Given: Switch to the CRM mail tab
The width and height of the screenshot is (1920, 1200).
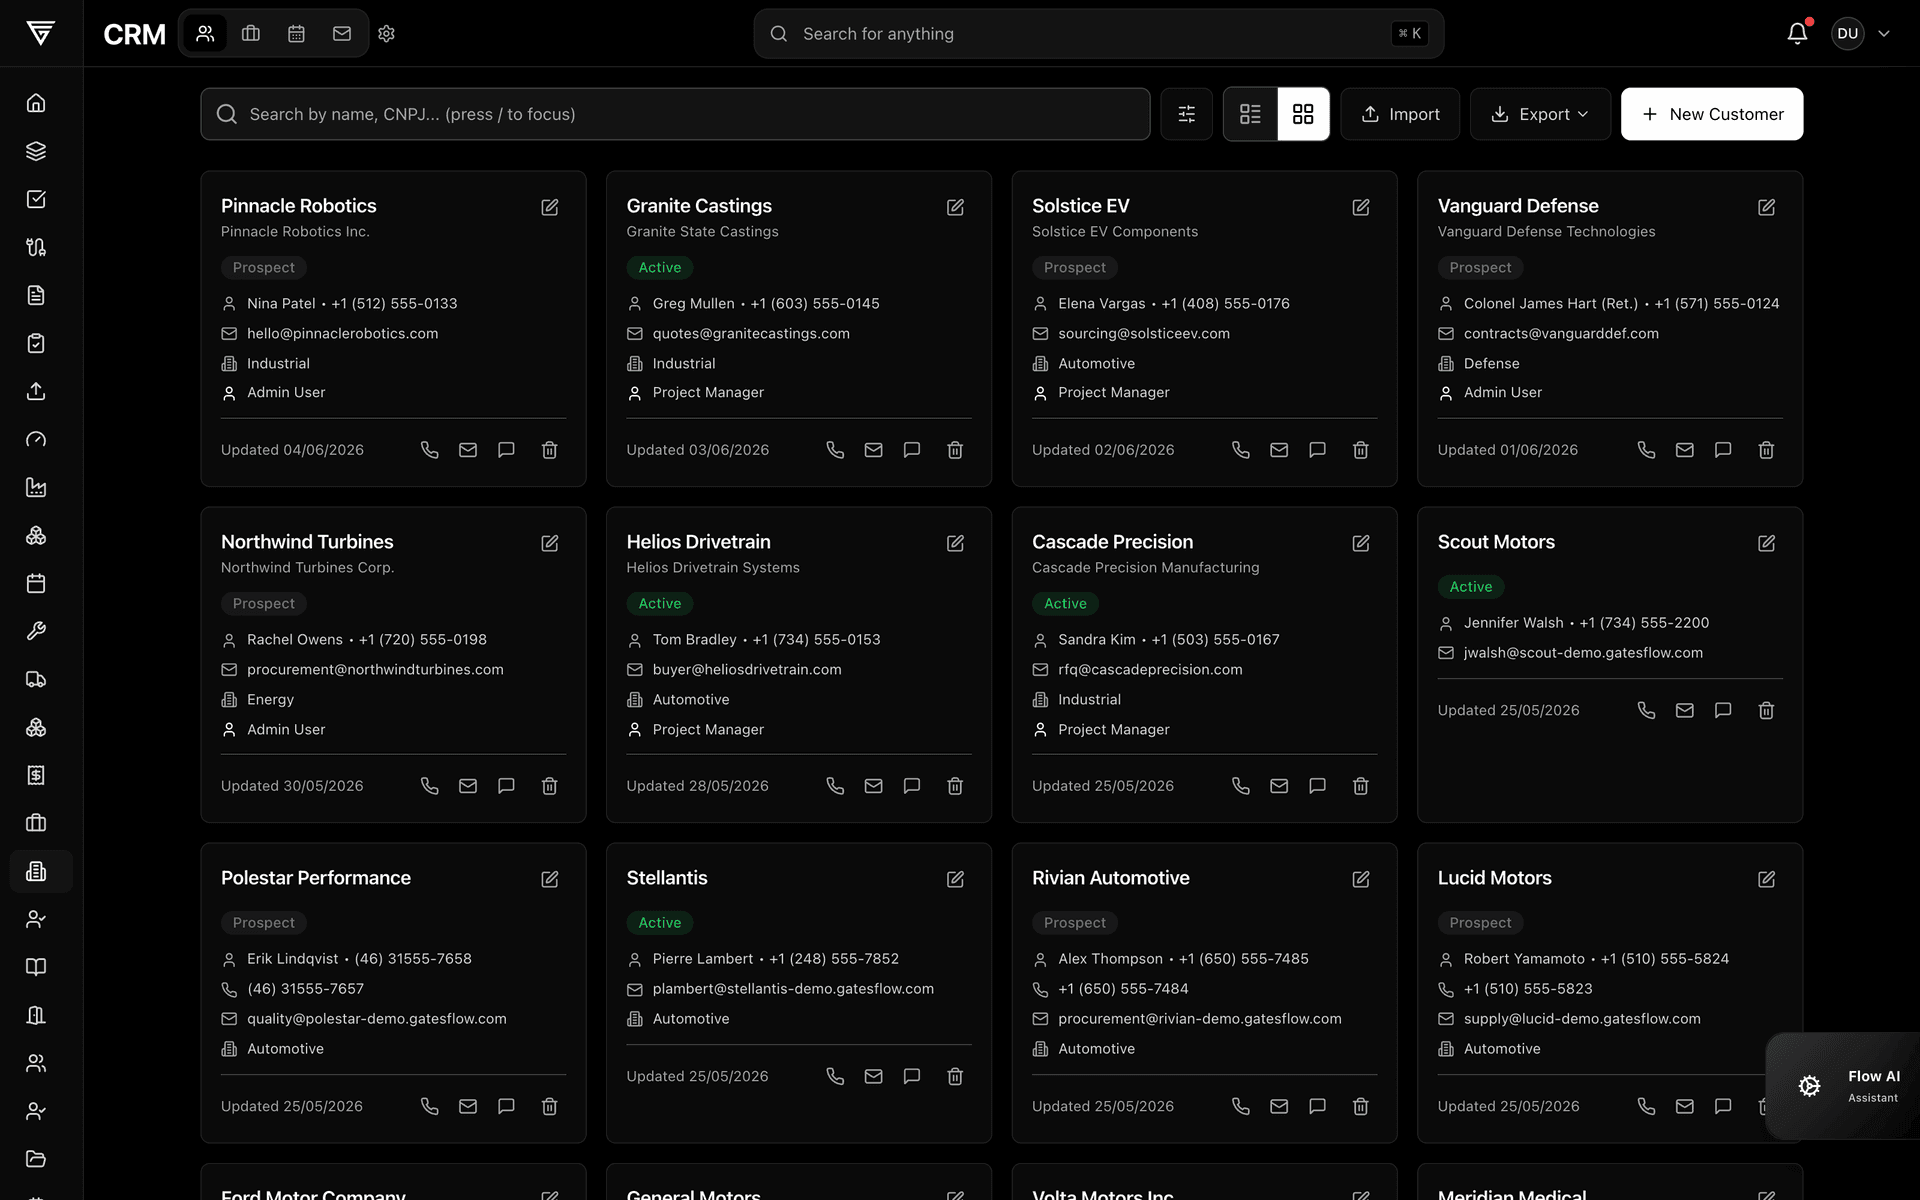Looking at the screenshot, I should (342, 33).
